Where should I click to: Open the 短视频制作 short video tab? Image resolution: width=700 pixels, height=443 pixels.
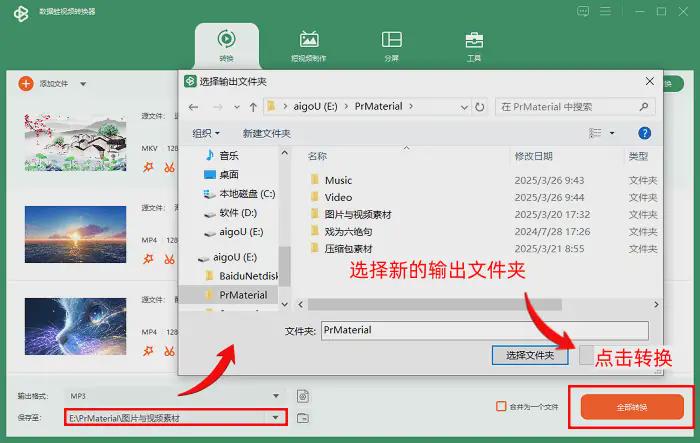(x=309, y=45)
